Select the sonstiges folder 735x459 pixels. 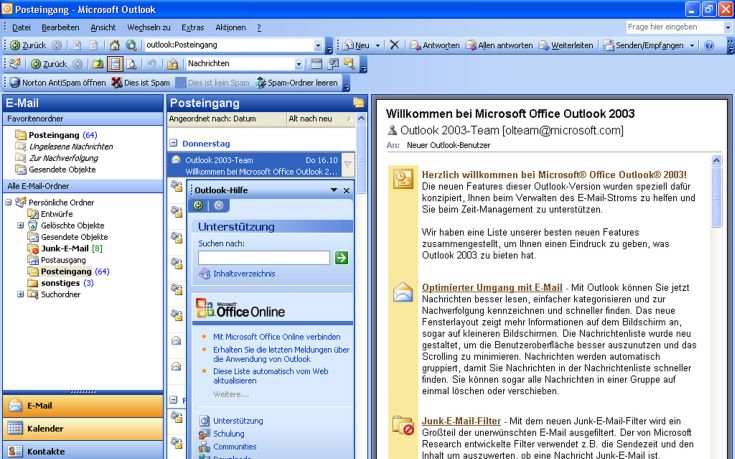60,283
